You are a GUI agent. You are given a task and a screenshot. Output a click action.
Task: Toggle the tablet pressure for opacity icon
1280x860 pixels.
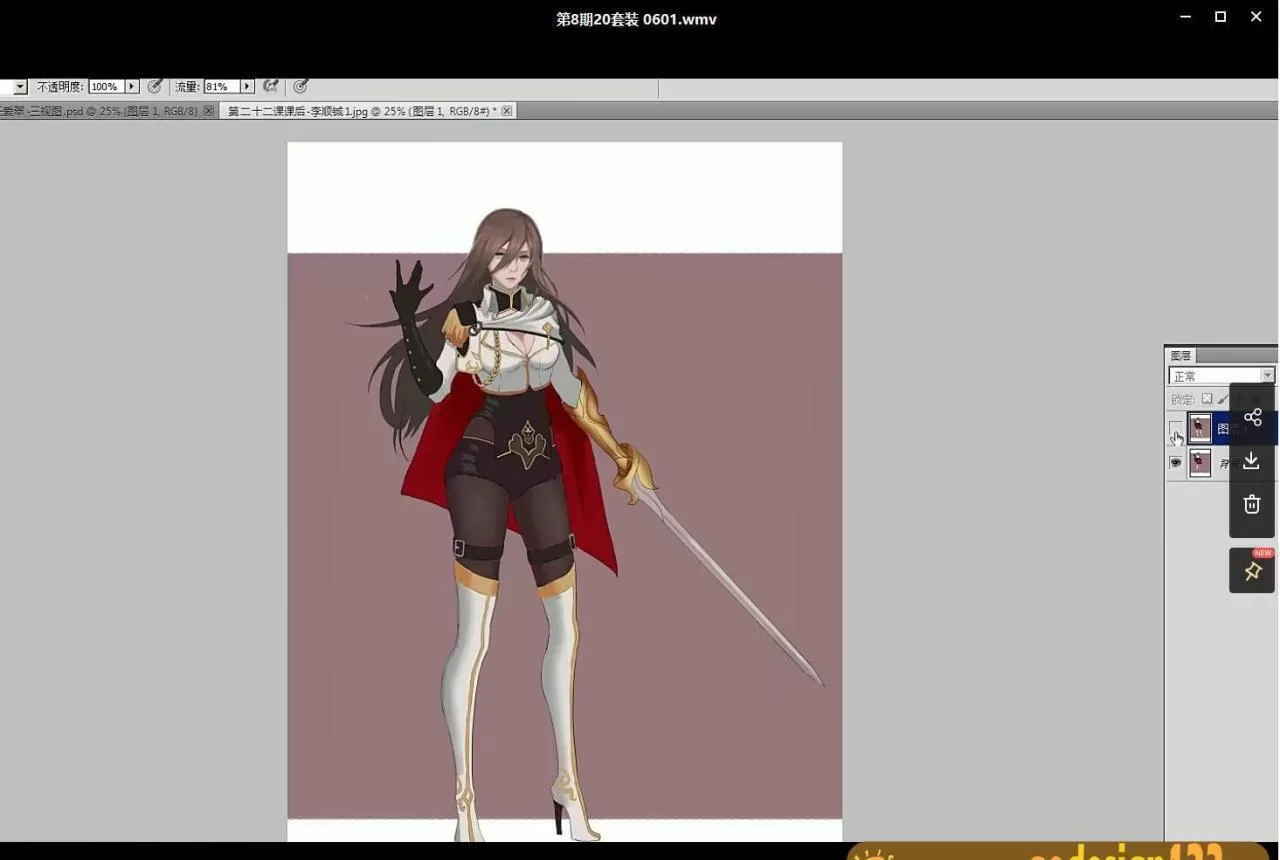click(155, 87)
